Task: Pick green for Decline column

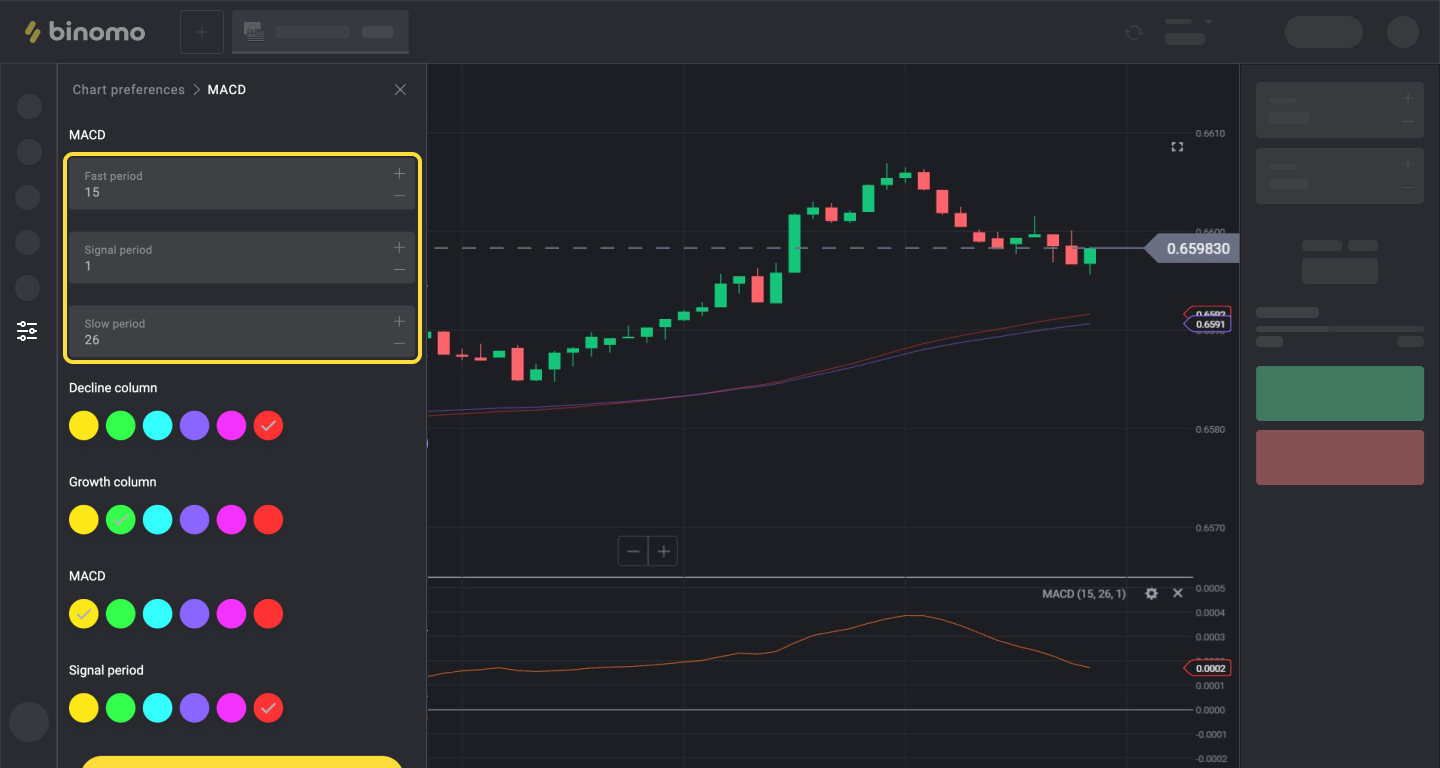Action: (121, 426)
